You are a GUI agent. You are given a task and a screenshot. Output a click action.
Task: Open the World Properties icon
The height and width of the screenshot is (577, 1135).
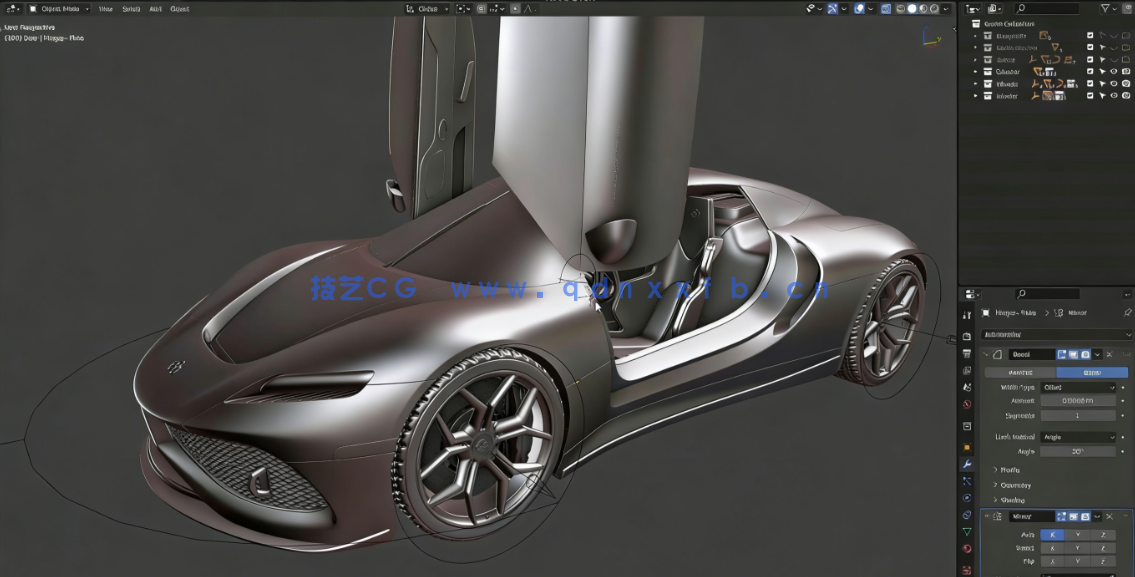point(966,424)
